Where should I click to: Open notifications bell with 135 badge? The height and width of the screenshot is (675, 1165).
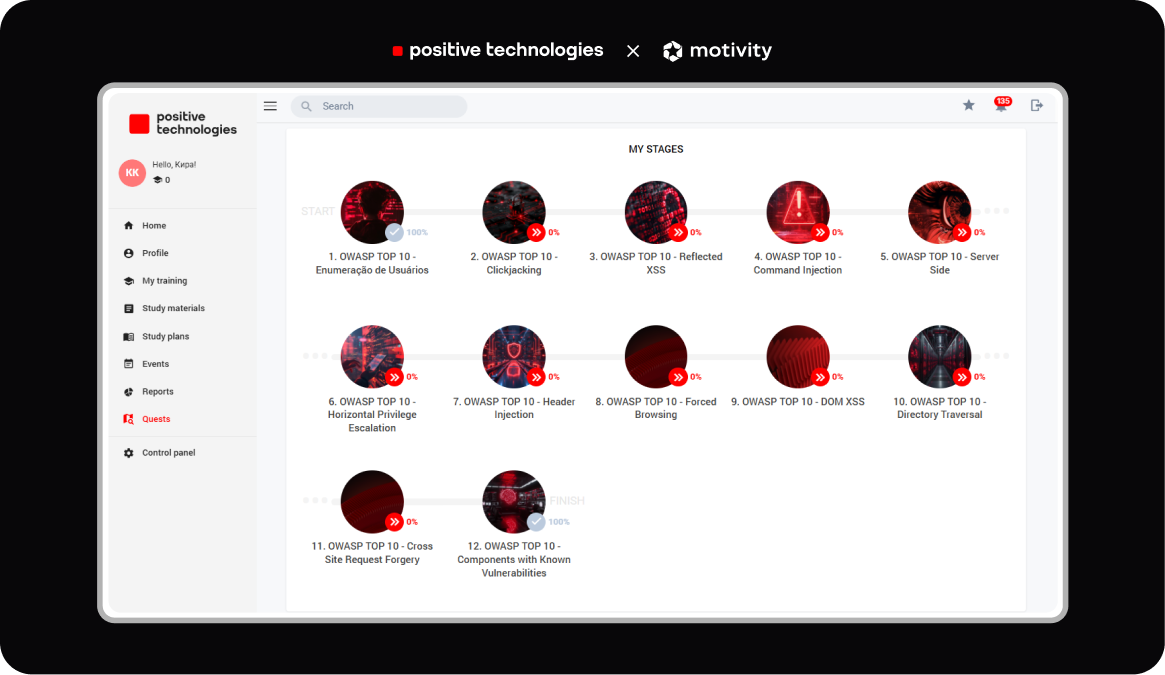tap(1001, 105)
